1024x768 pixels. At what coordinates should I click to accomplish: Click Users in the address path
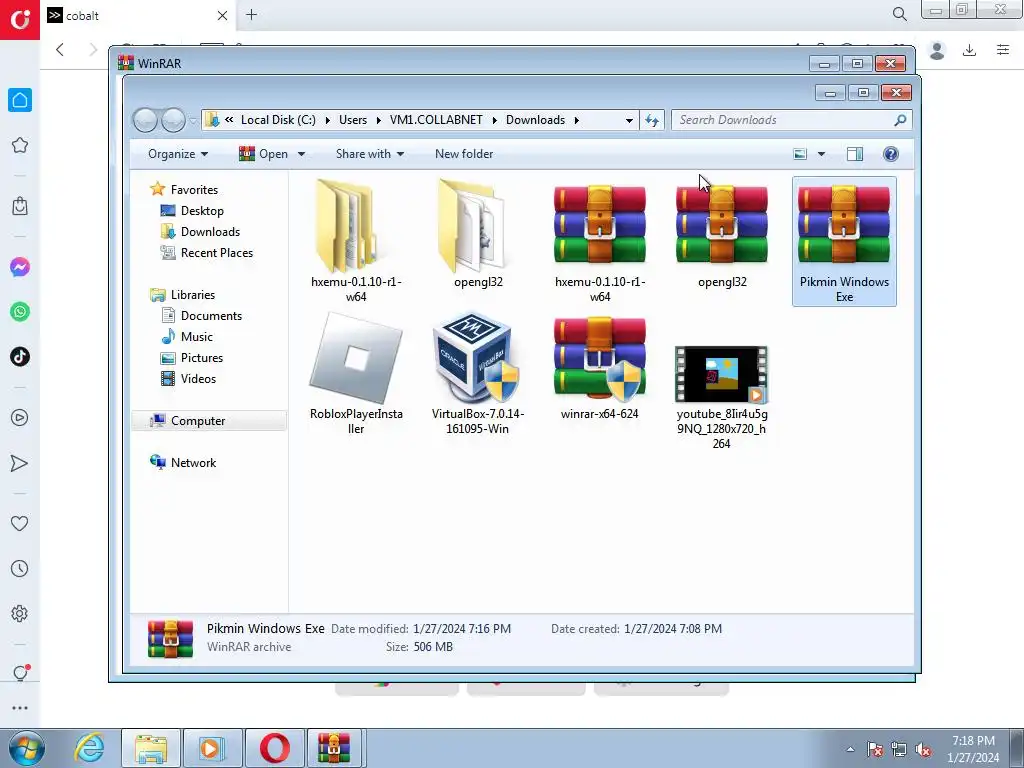353,120
